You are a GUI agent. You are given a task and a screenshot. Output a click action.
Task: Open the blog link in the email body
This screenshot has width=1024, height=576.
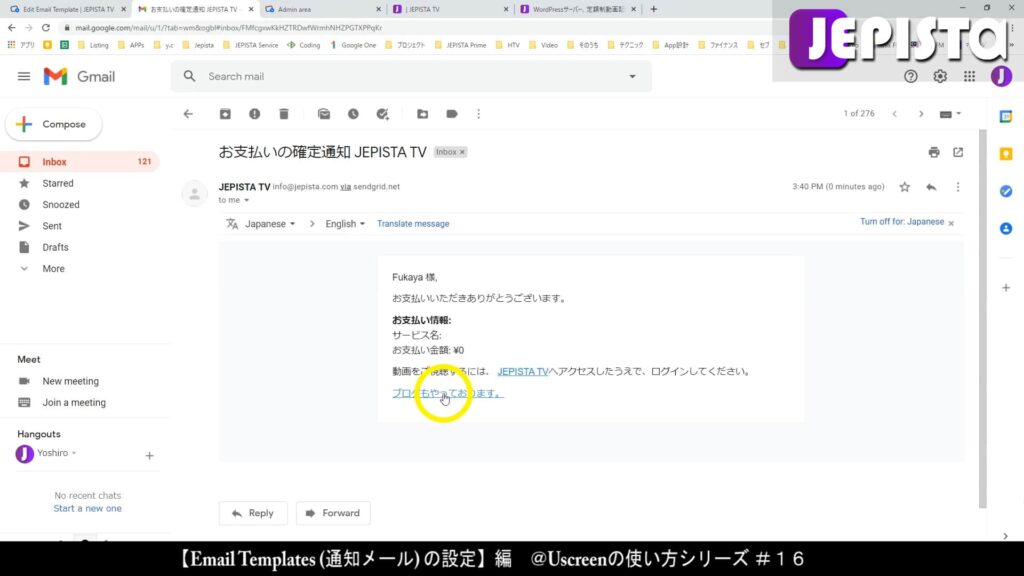tap(447, 393)
